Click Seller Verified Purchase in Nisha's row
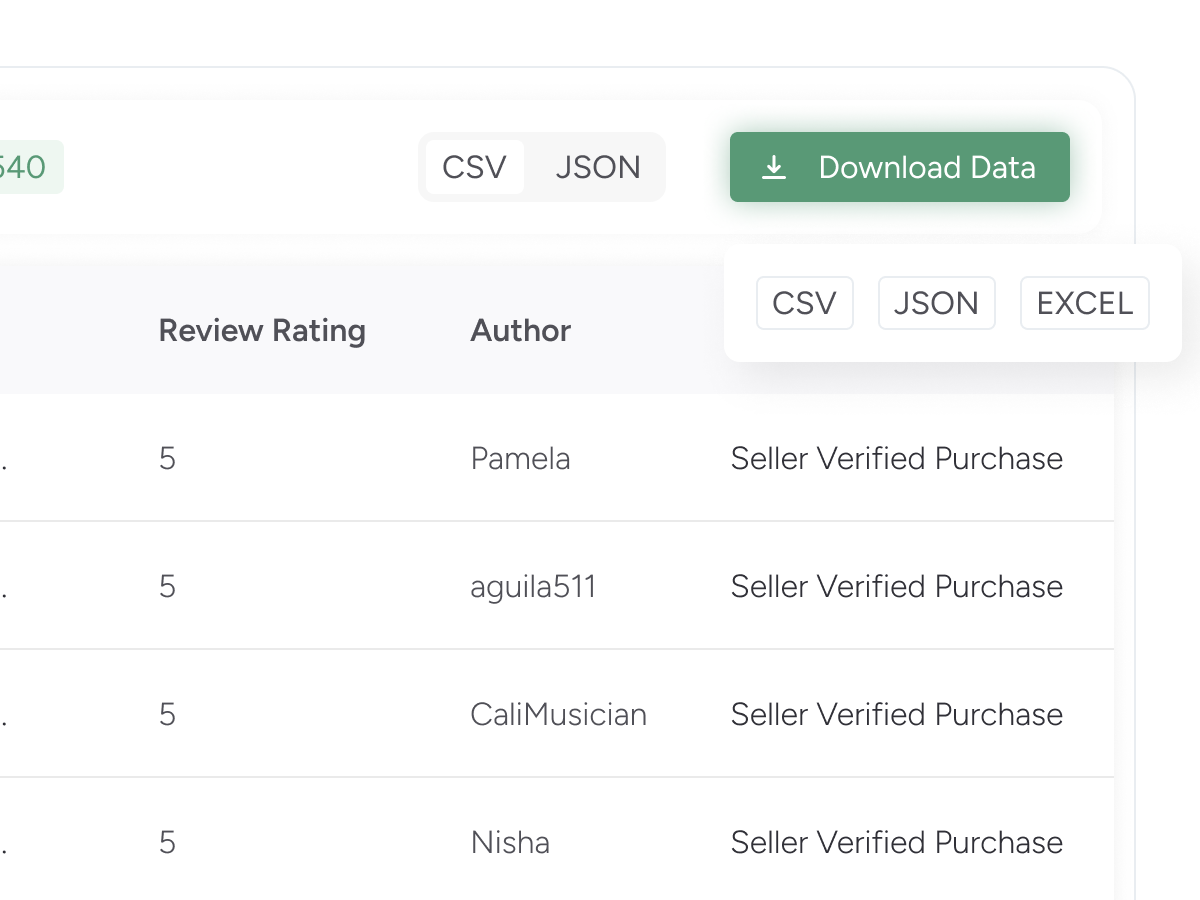 pyautogui.click(x=896, y=843)
